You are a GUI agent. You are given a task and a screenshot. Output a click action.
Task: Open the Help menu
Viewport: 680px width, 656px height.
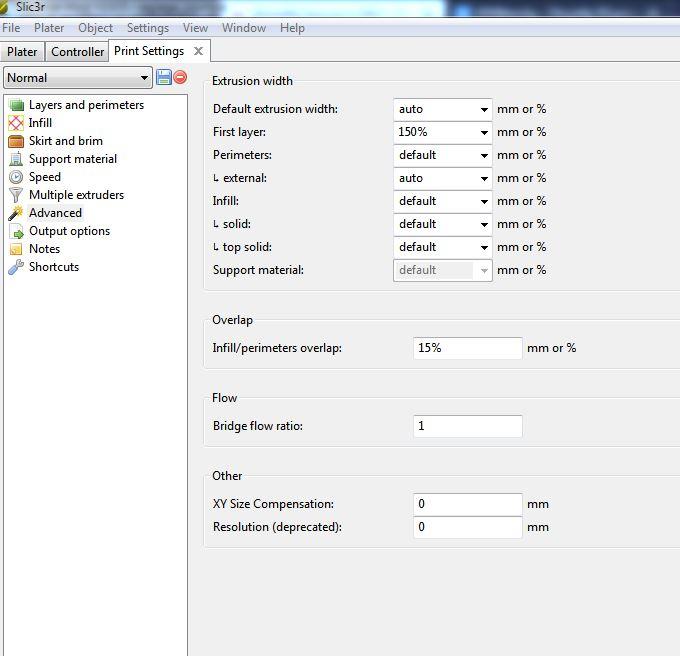point(292,28)
